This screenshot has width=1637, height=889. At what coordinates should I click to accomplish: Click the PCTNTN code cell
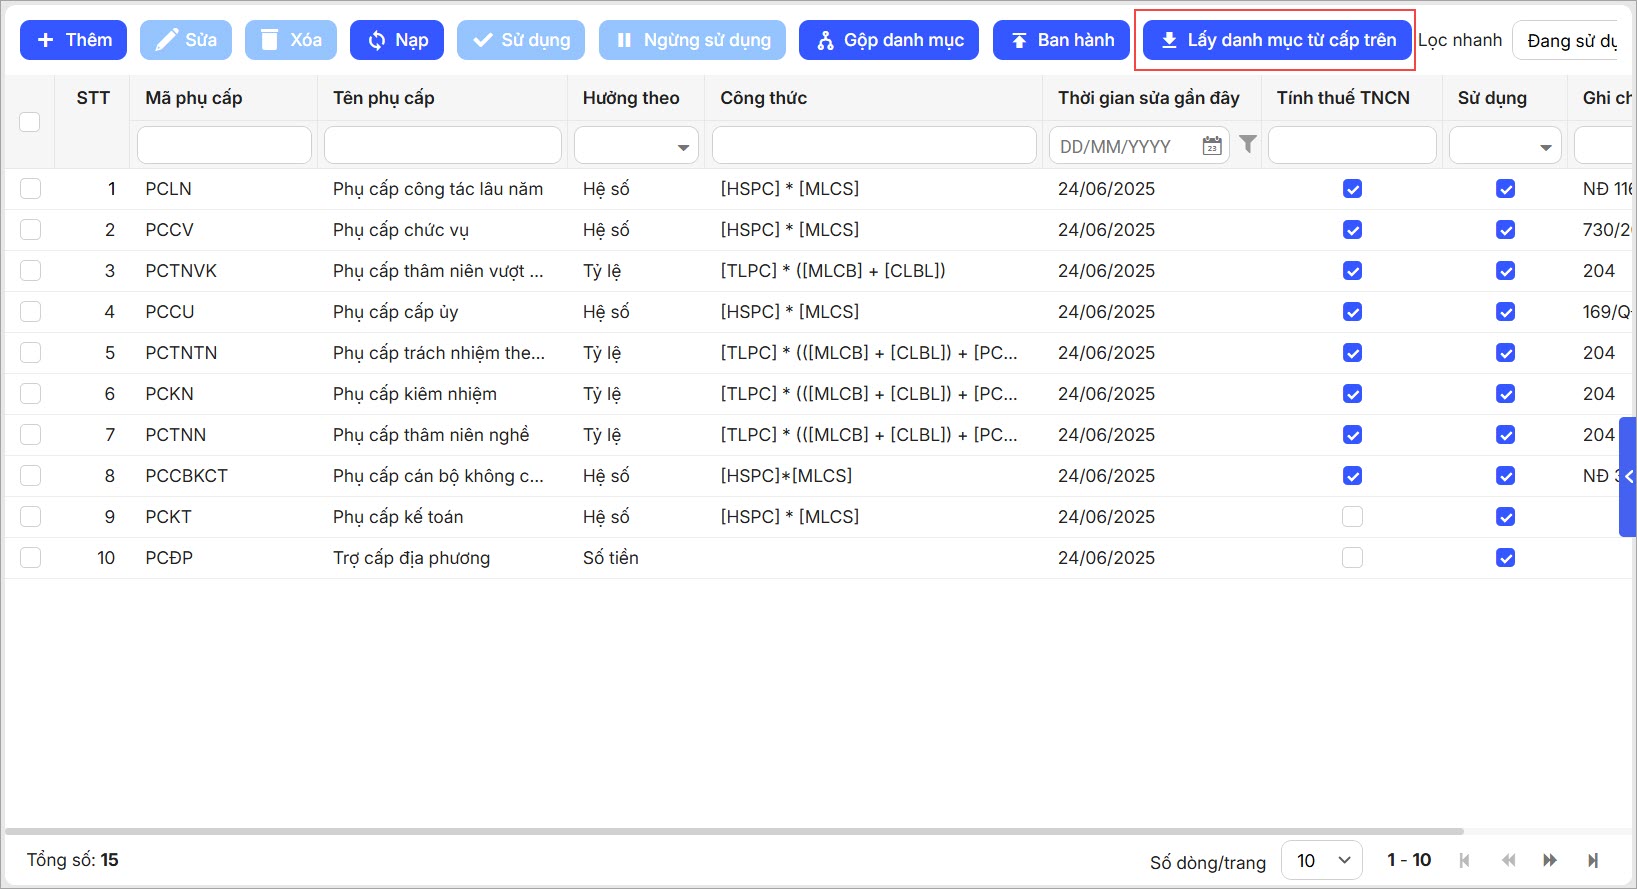pyautogui.click(x=181, y=353)
